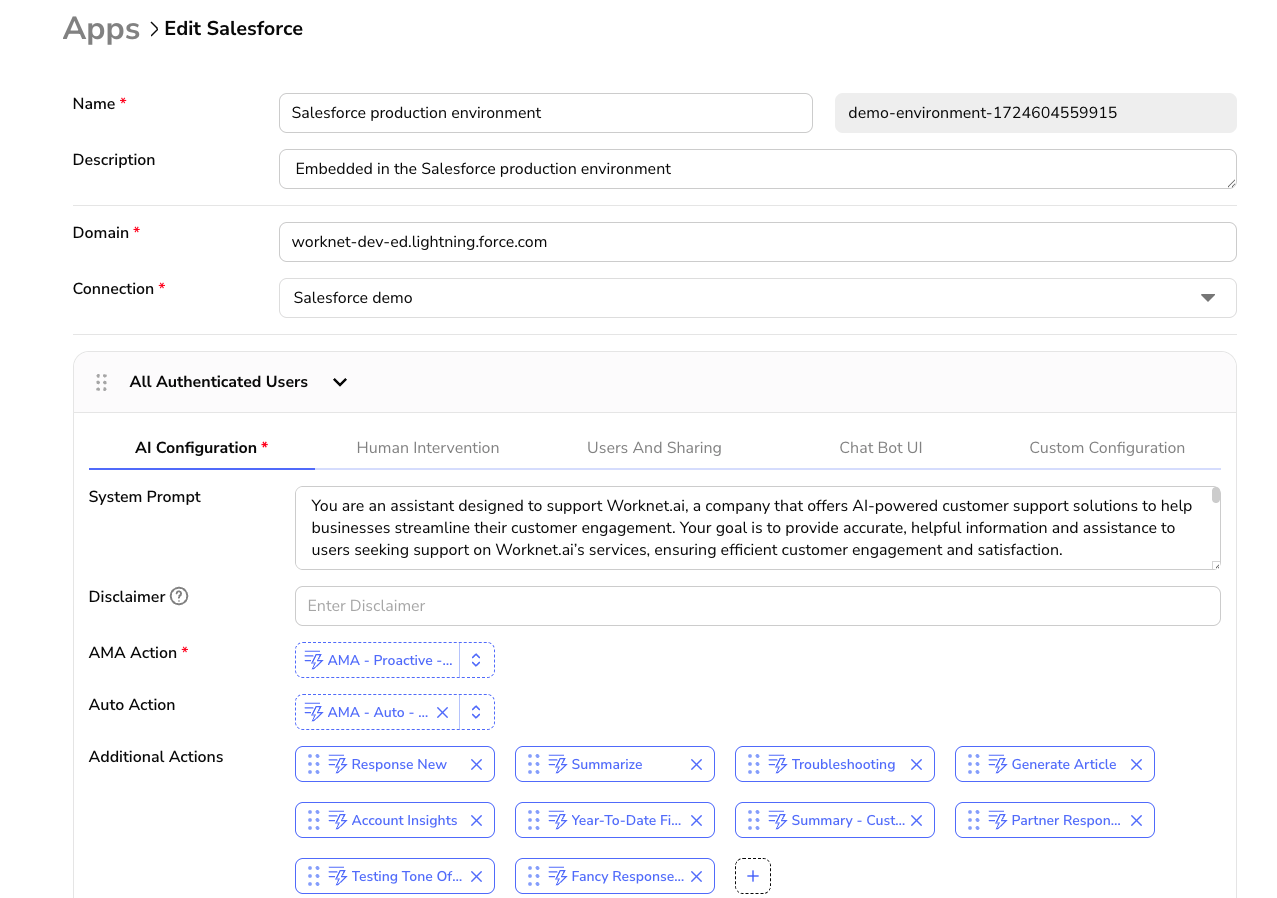Viewport: 1277px width, 898px height.
Task: Click the Enter Disclaimer field
Action: click(758, 606)
